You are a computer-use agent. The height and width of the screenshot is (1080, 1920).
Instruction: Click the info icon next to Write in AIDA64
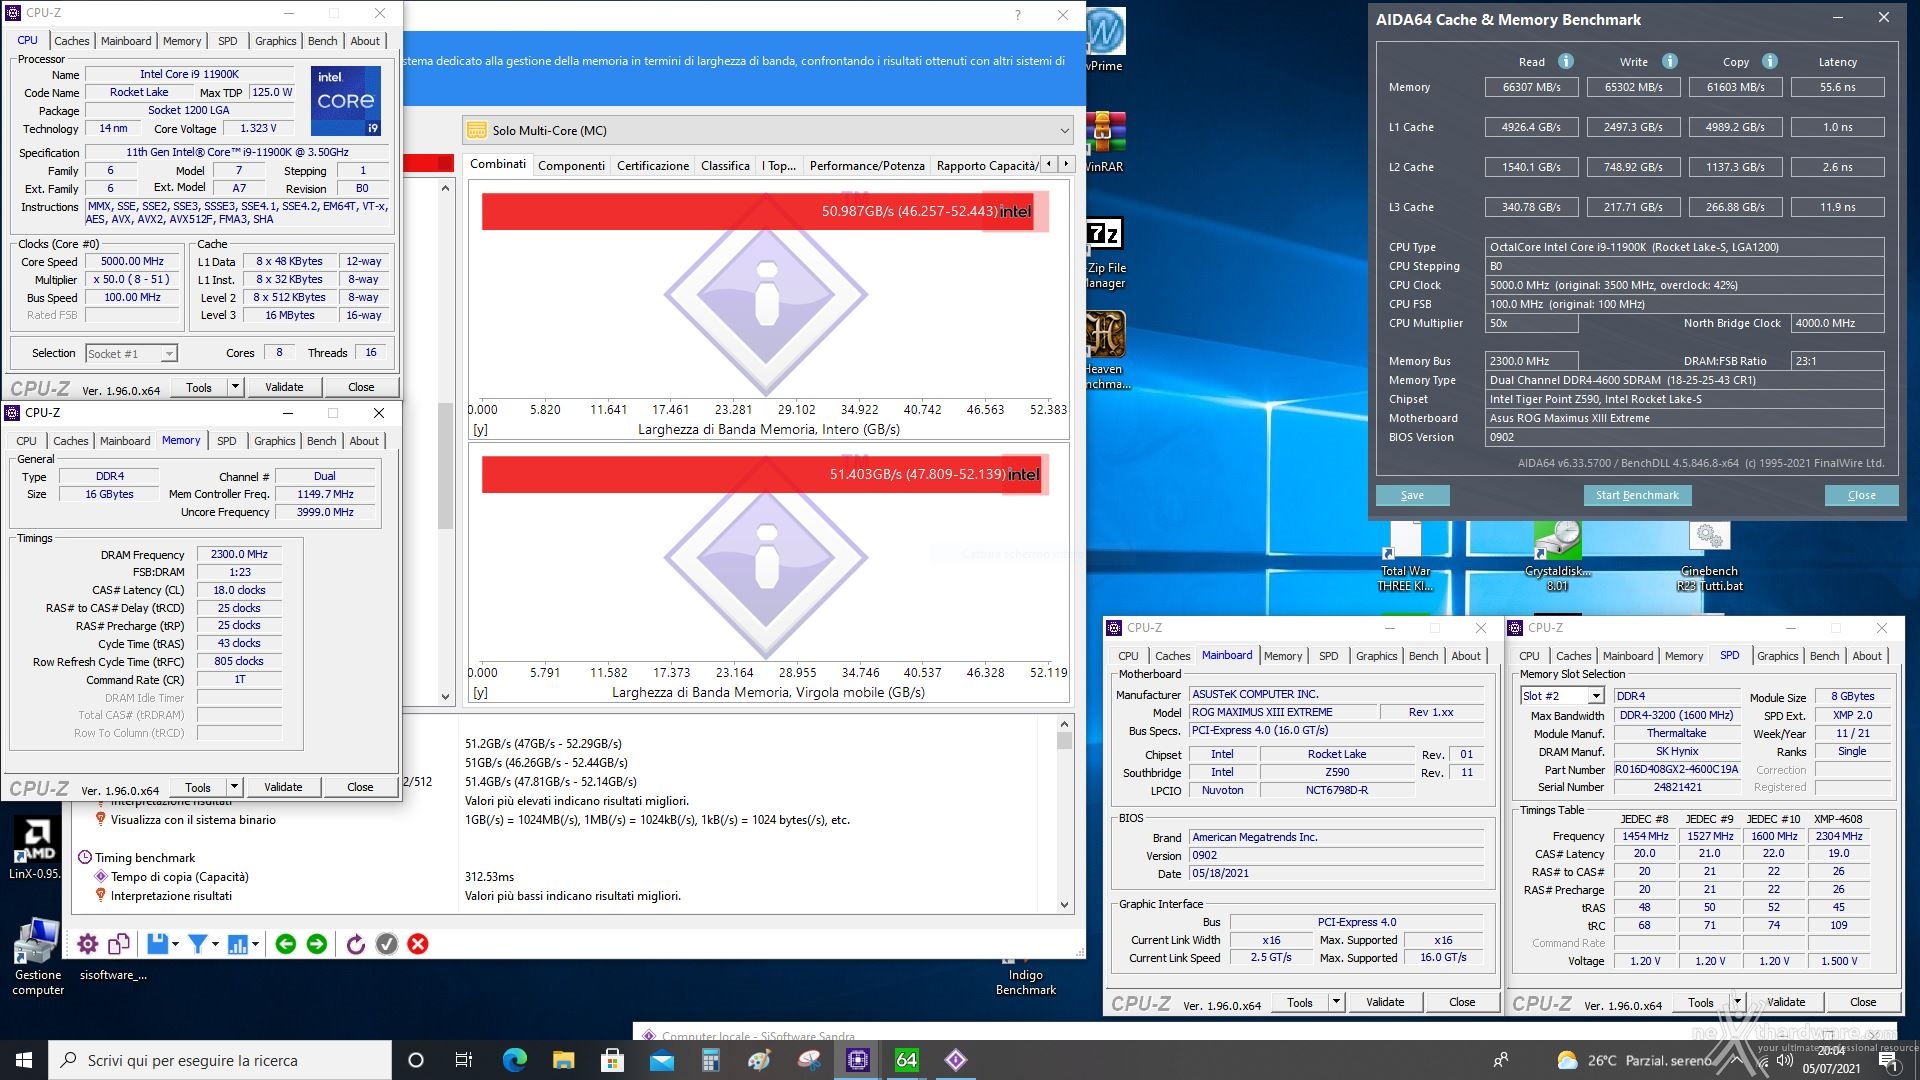pos(1670,61)
